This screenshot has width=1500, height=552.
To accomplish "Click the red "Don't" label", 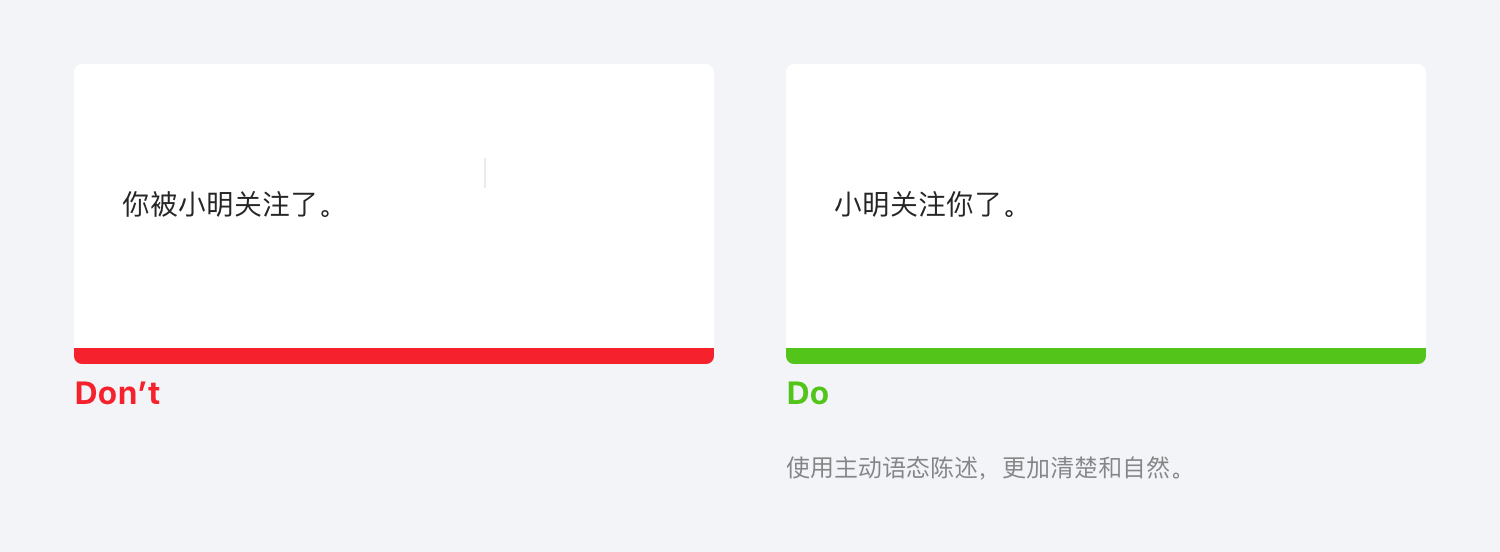I will coord(117,394).
